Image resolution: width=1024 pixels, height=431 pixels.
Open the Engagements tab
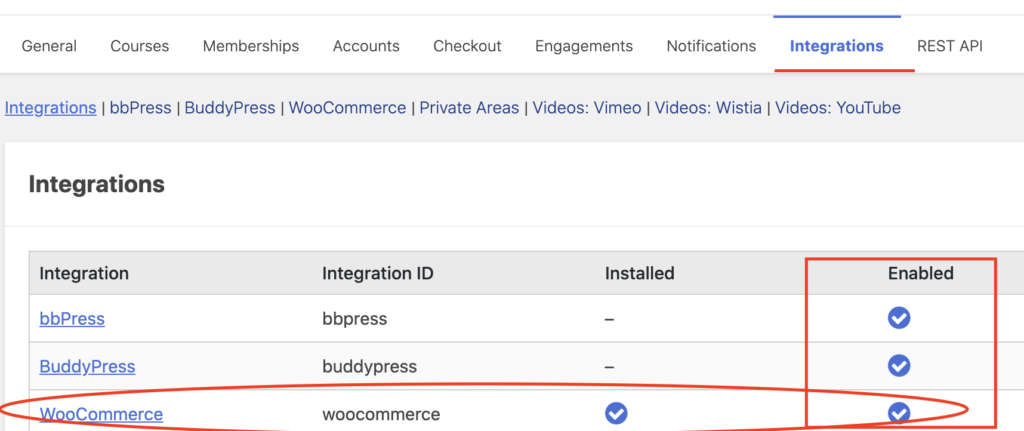584,46
